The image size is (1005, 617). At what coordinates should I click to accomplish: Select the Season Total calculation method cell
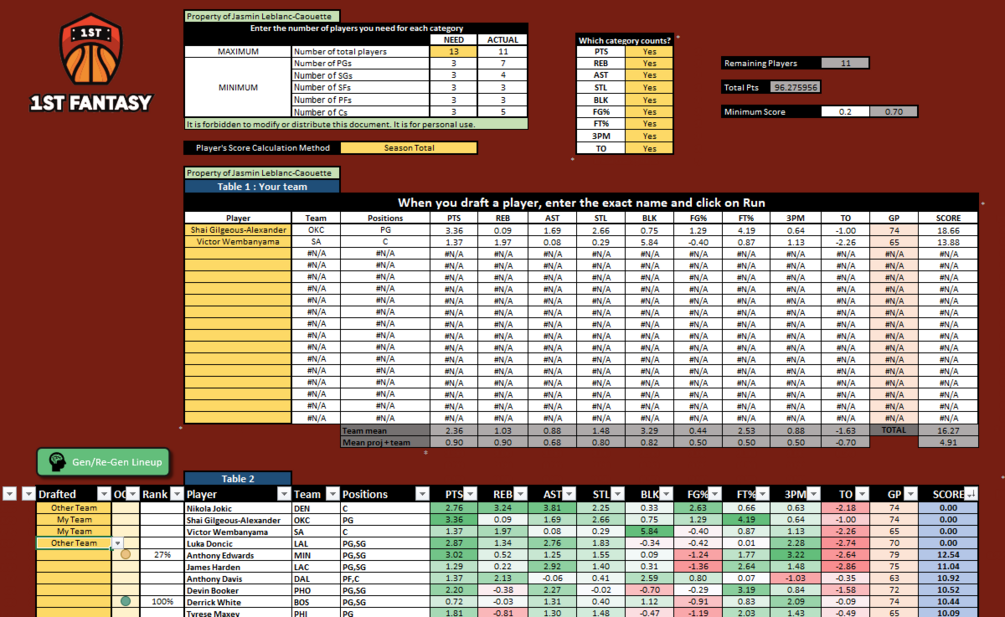pyautogui.click(x=408, y=148)
